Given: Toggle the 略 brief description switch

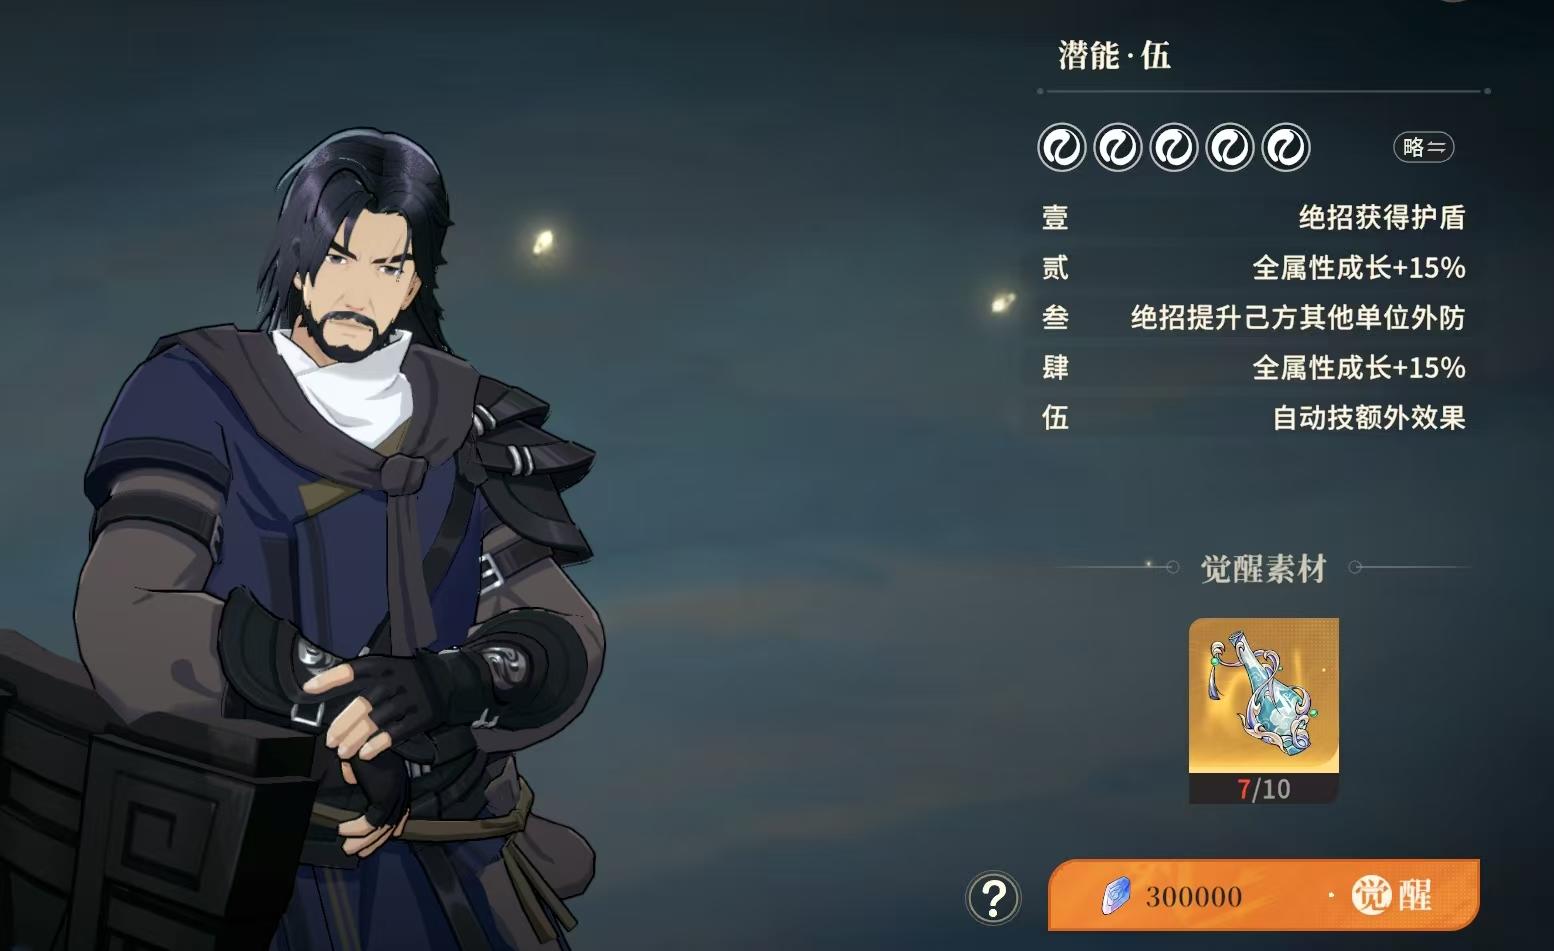Looking at the screenshot, I should coord(1424,148).
